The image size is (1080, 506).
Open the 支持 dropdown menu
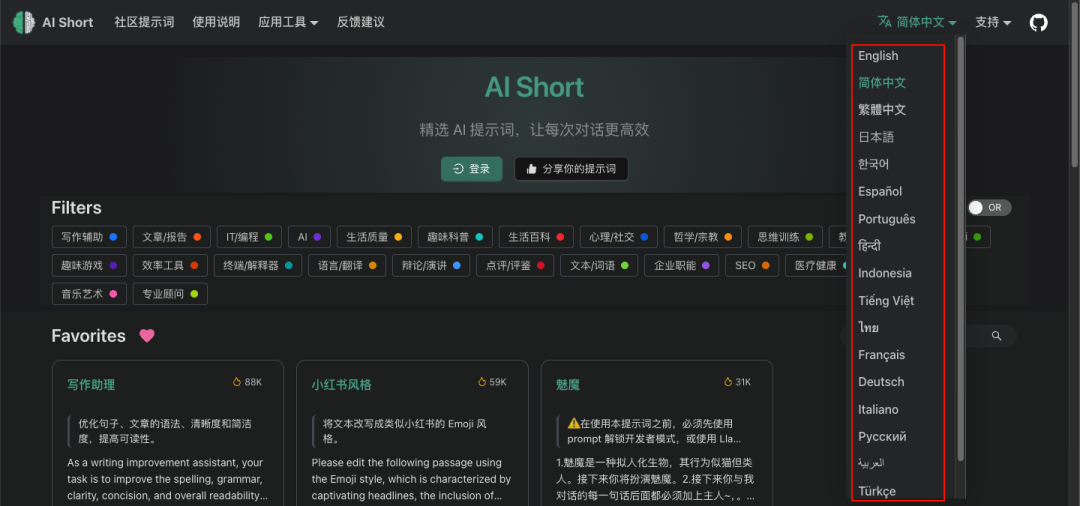(993, 22)
